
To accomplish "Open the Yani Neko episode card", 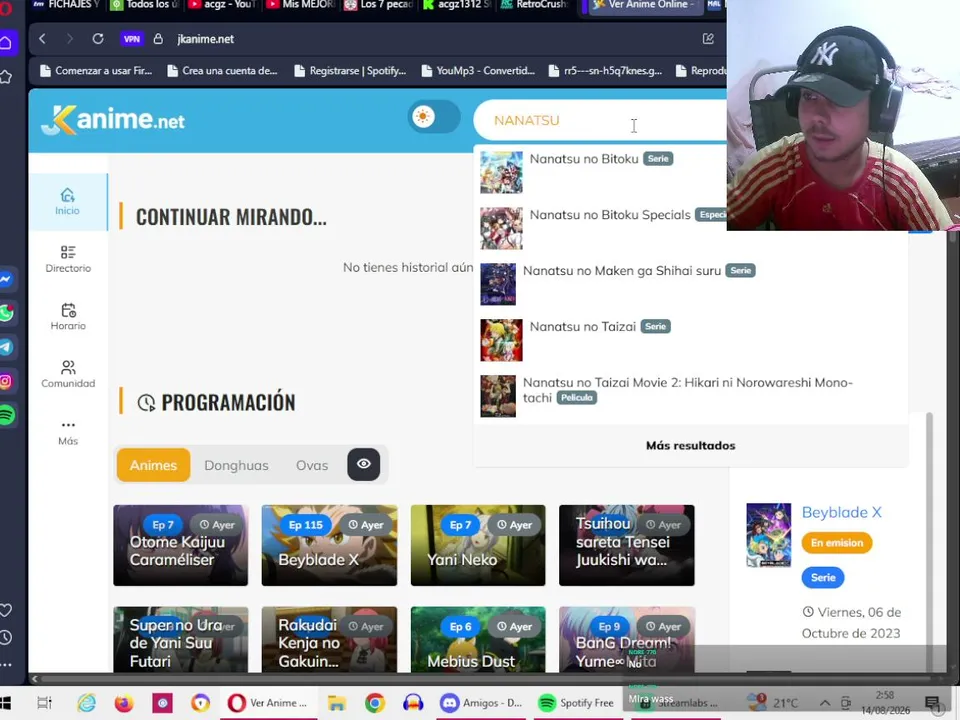I will (478, 546).
